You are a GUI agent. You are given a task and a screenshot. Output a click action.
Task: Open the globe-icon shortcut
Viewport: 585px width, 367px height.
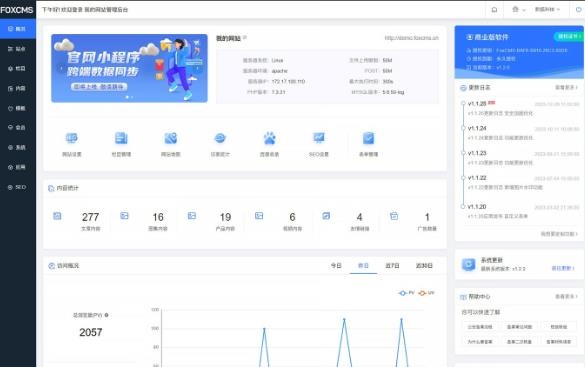point(220,138)
